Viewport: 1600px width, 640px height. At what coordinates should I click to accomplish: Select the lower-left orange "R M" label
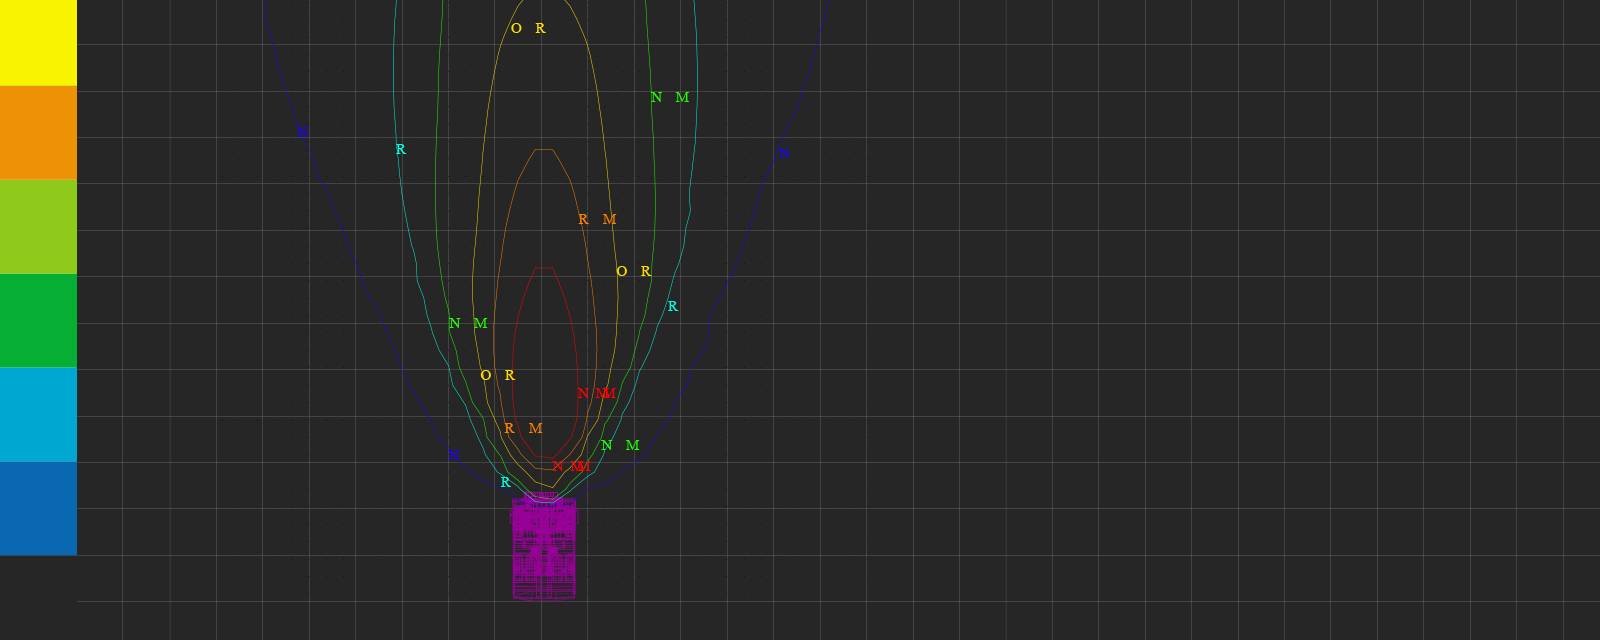[522, 429]
